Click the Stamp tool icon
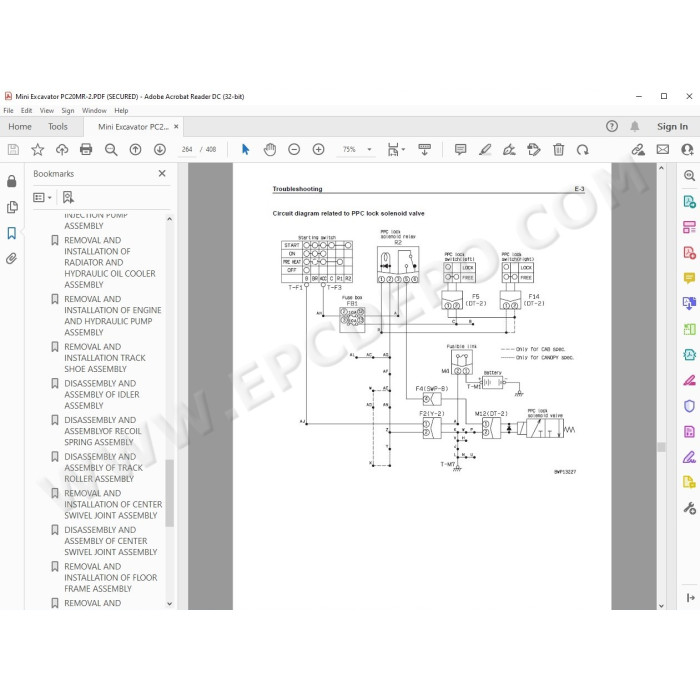The image size is (700, 700). pos(533,150)
